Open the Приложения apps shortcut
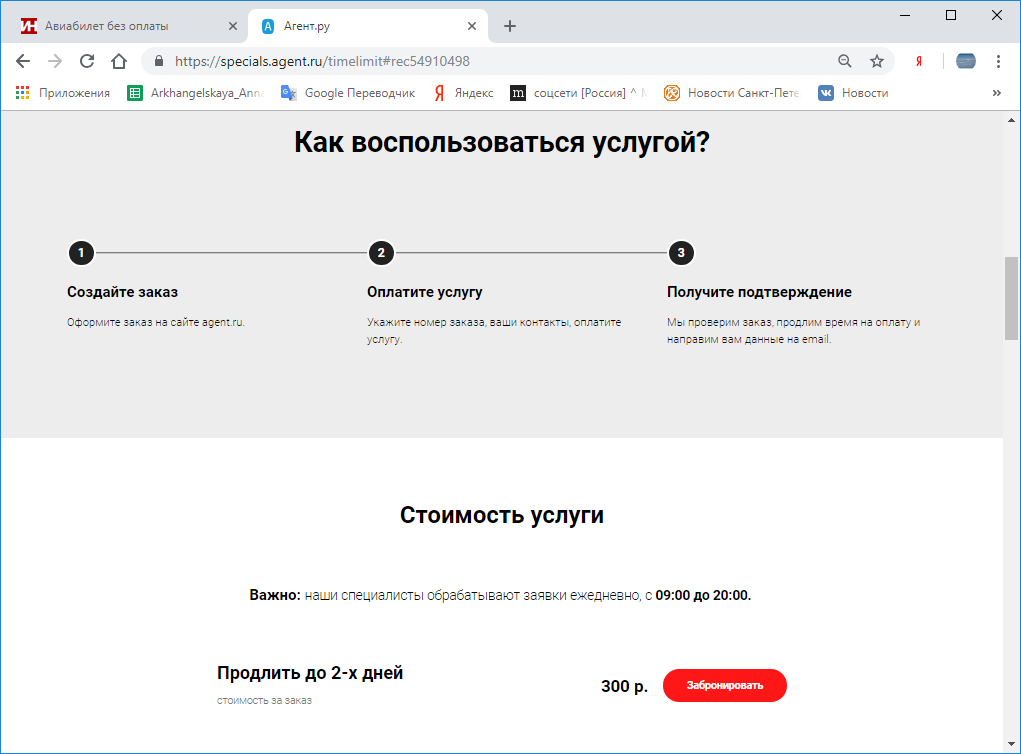Image resolution: width=1021 pixels, height=754 pixels. click(x=63, y=93)
